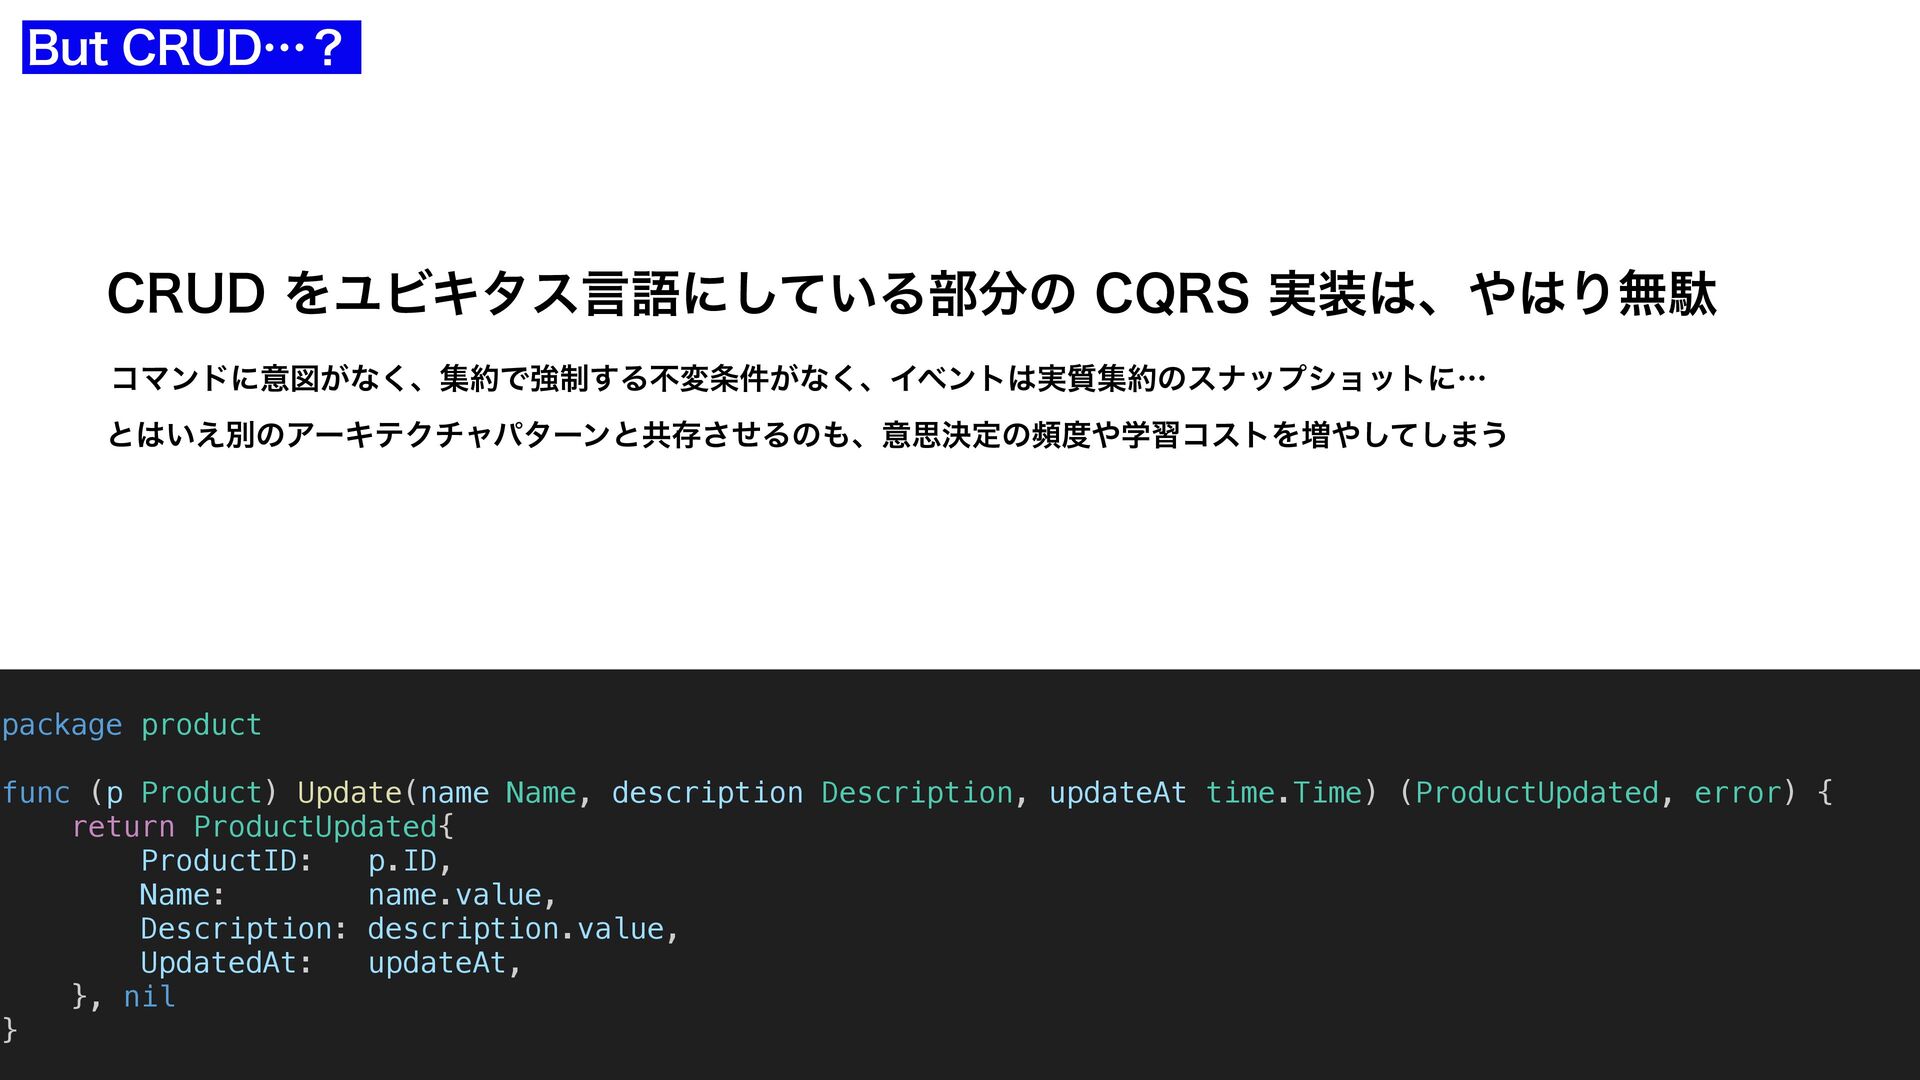The width and height of the screenshot is (1920, 1080).
Task: Click the "error" return type
Action: click(1737, 793)
